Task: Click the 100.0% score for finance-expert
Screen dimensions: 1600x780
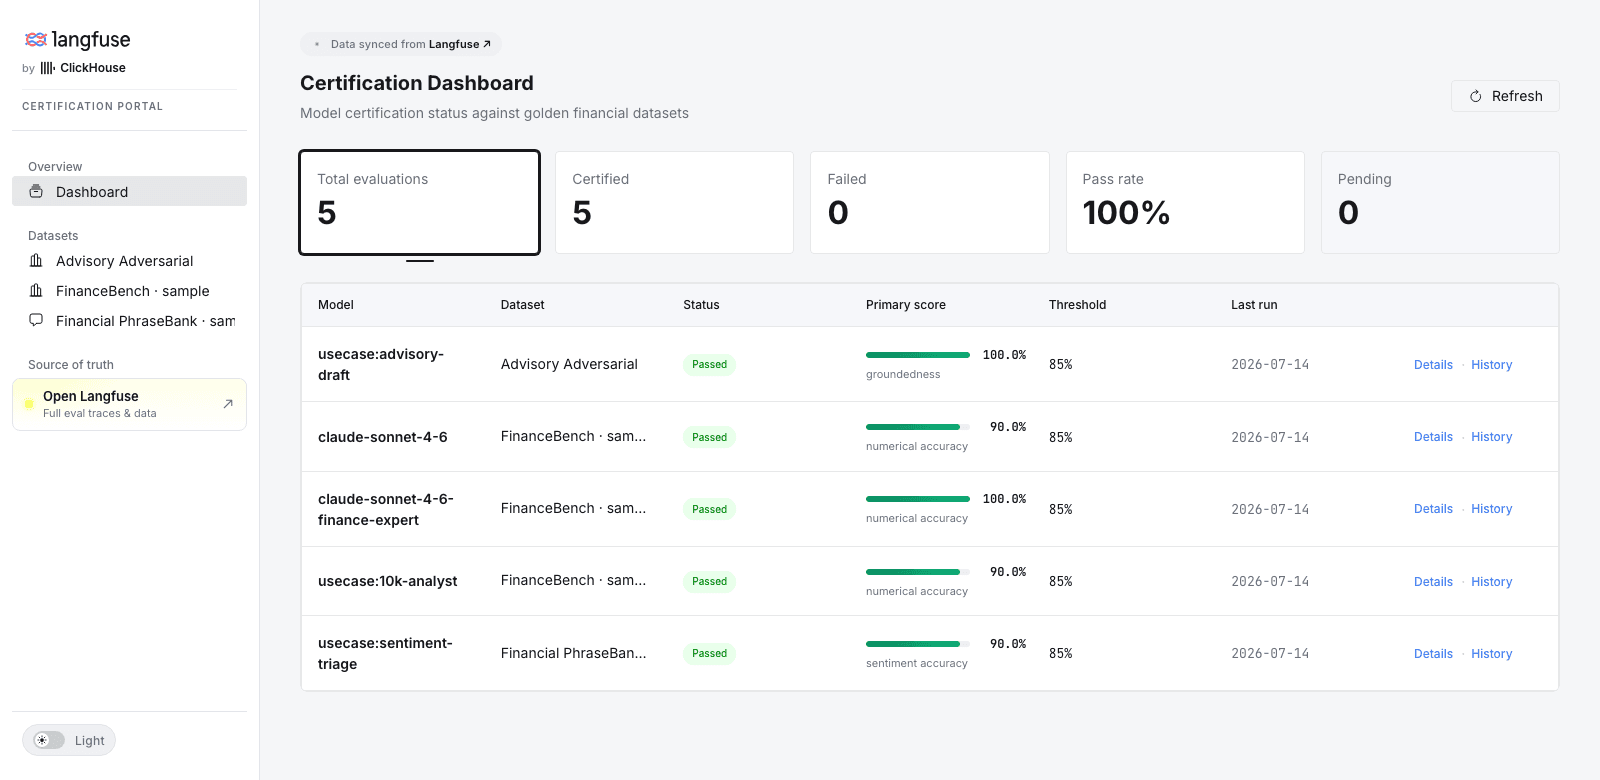Action: point(1004,499)
